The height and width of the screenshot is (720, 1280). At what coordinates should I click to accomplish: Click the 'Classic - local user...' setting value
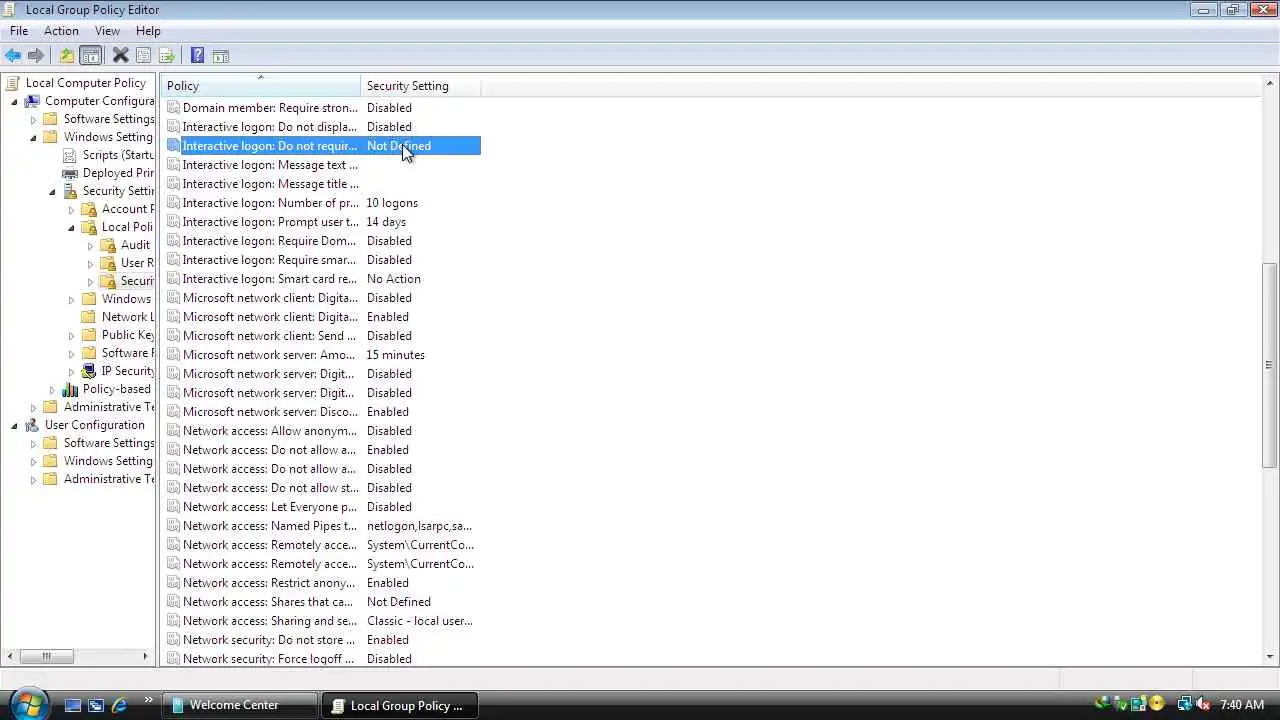pos(419,621)
